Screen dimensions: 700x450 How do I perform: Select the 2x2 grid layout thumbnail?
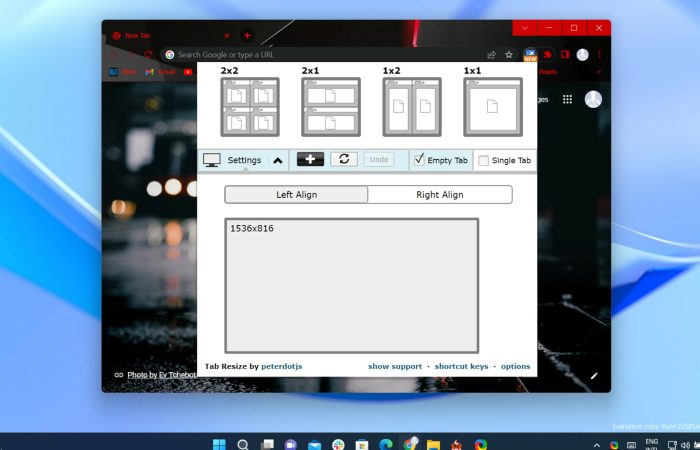click(x=250, y=107)
